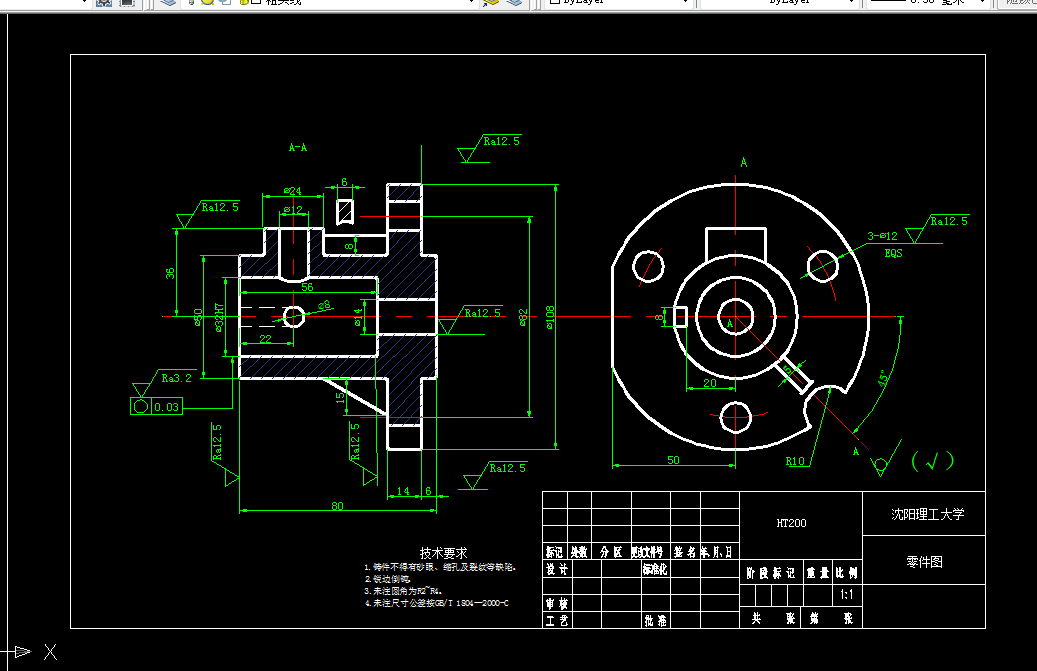
Task: Select the 处数 title block cell
Action: [x=579, y=552]
